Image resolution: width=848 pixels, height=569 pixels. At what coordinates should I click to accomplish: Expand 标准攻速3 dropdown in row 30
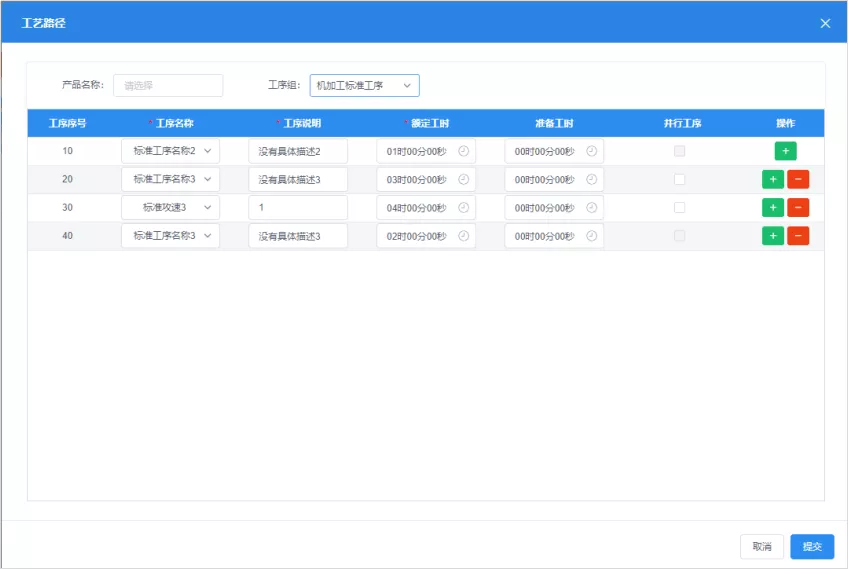pyautogui.click(x=170, y=207)
